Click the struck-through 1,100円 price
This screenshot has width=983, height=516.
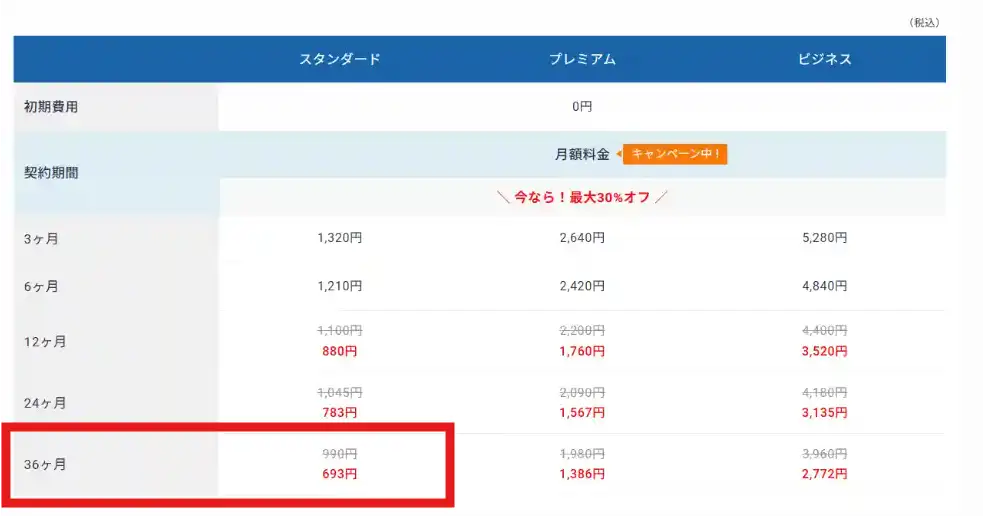pos(340,330)
